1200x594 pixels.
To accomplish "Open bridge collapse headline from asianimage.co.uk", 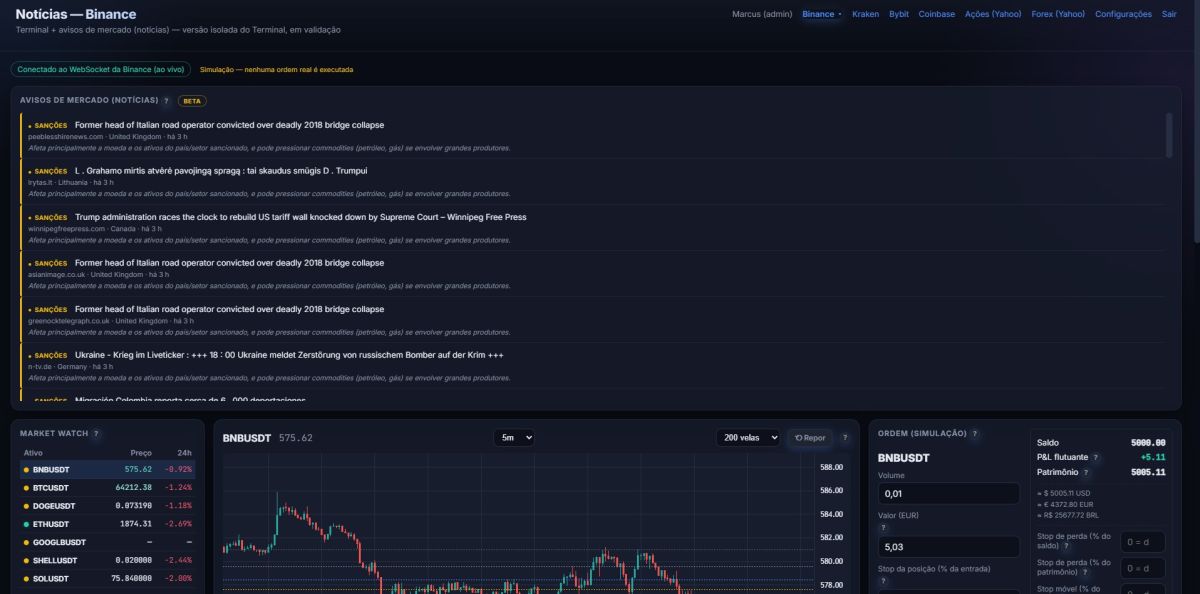I will (229, 263).
